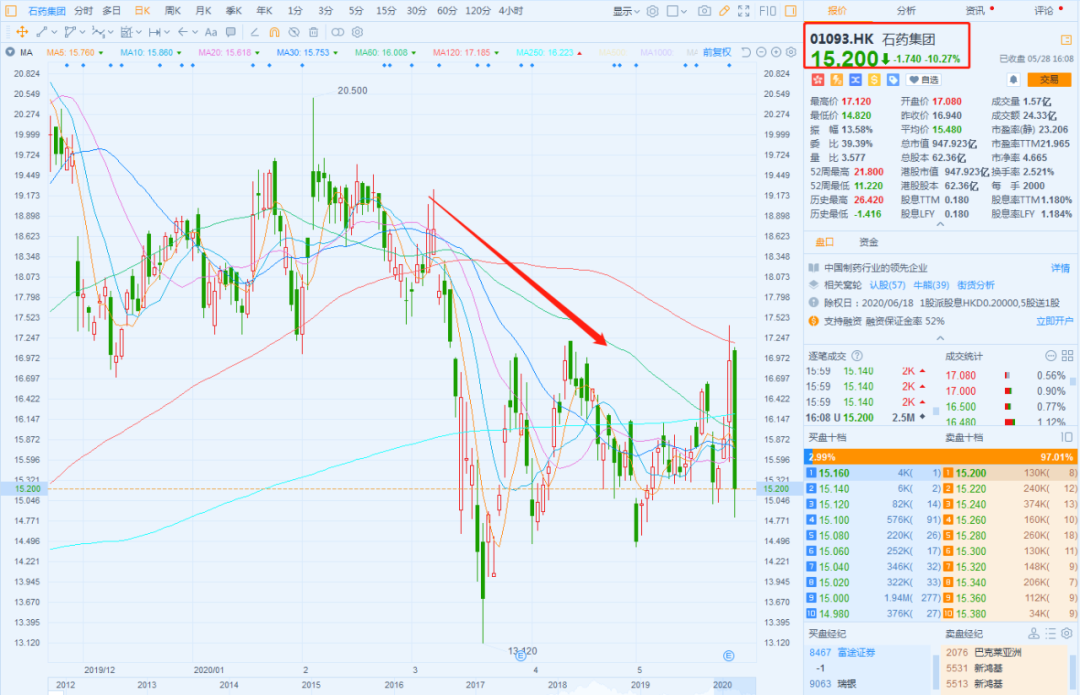Toggle MA10 line visibility

point(151,52)
